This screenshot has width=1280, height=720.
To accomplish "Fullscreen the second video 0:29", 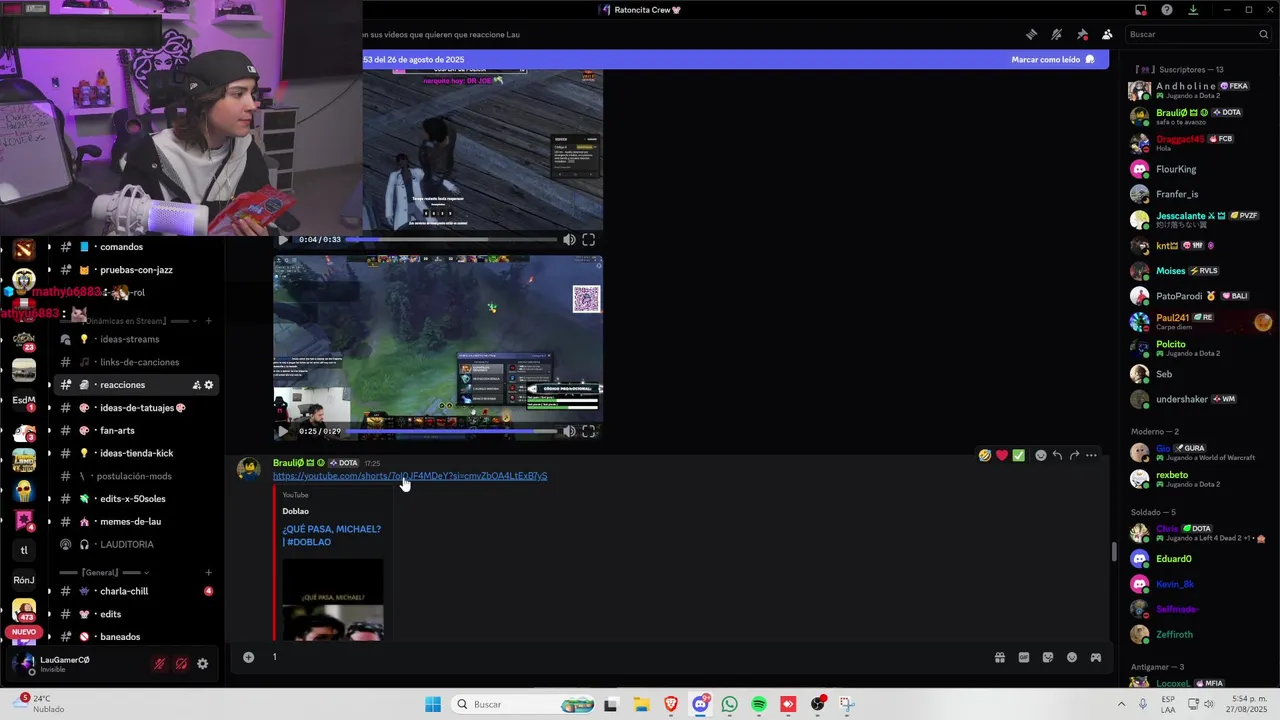I will click(x=589, y=432).
